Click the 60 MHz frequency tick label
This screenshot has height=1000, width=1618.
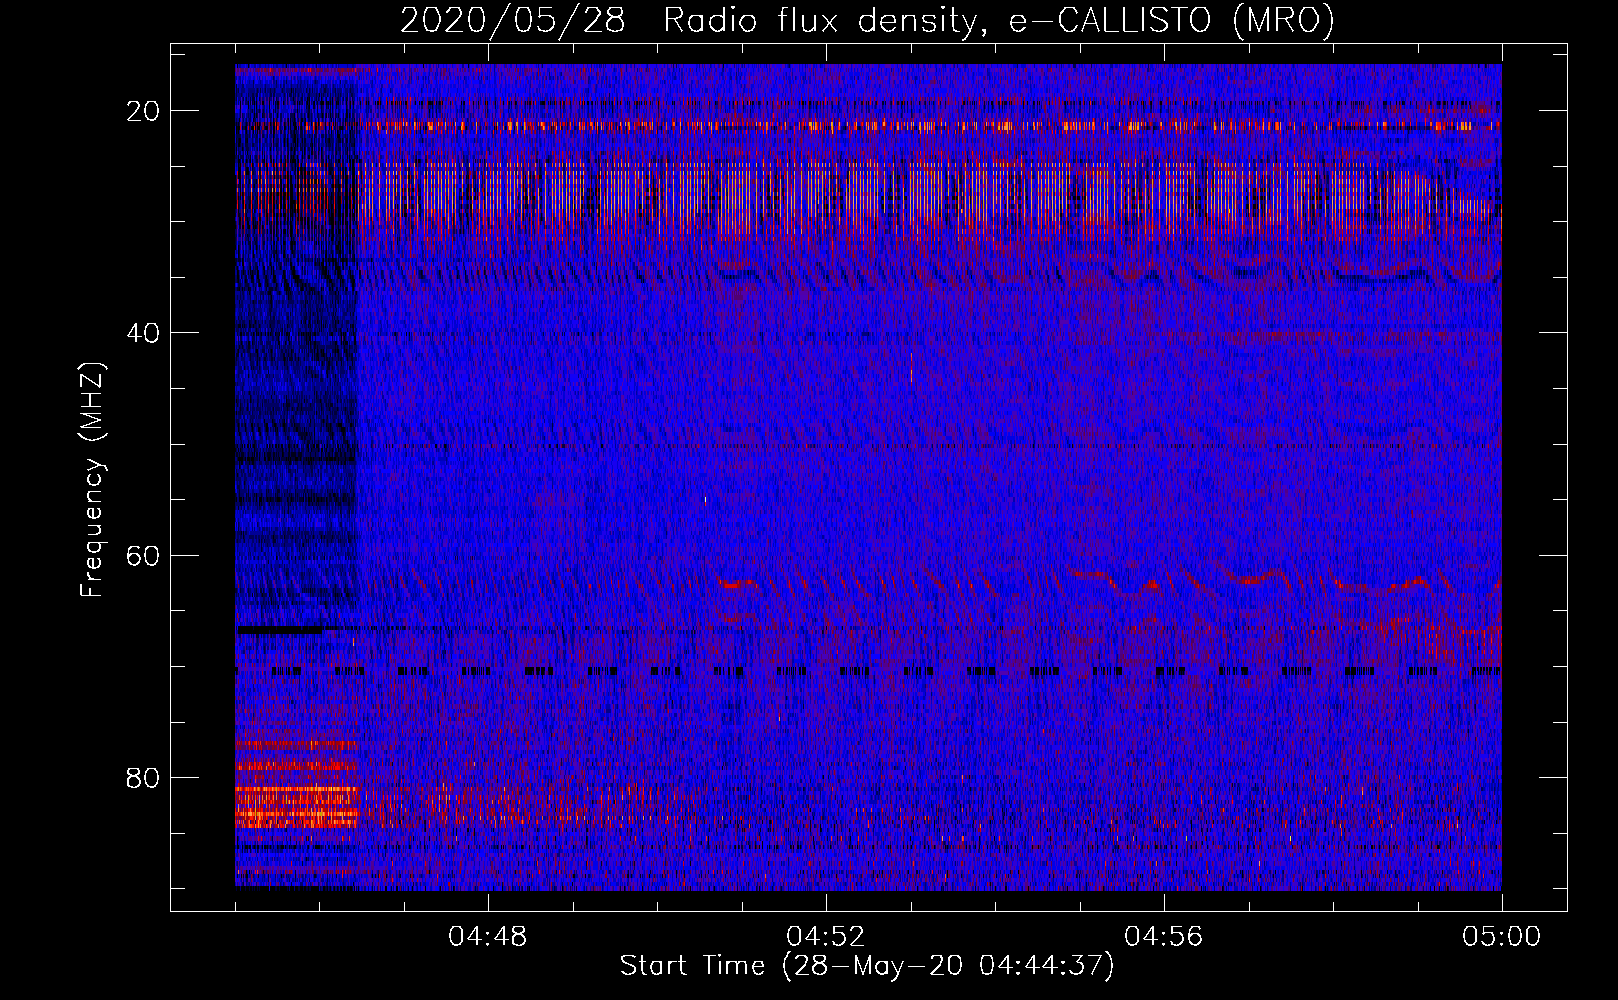coord(144,555)
